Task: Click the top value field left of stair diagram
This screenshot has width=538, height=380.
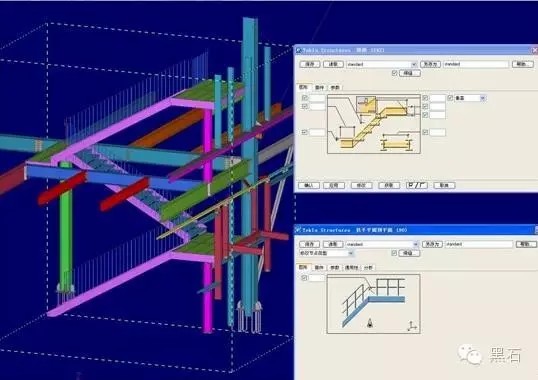Action: coord(317,98)
